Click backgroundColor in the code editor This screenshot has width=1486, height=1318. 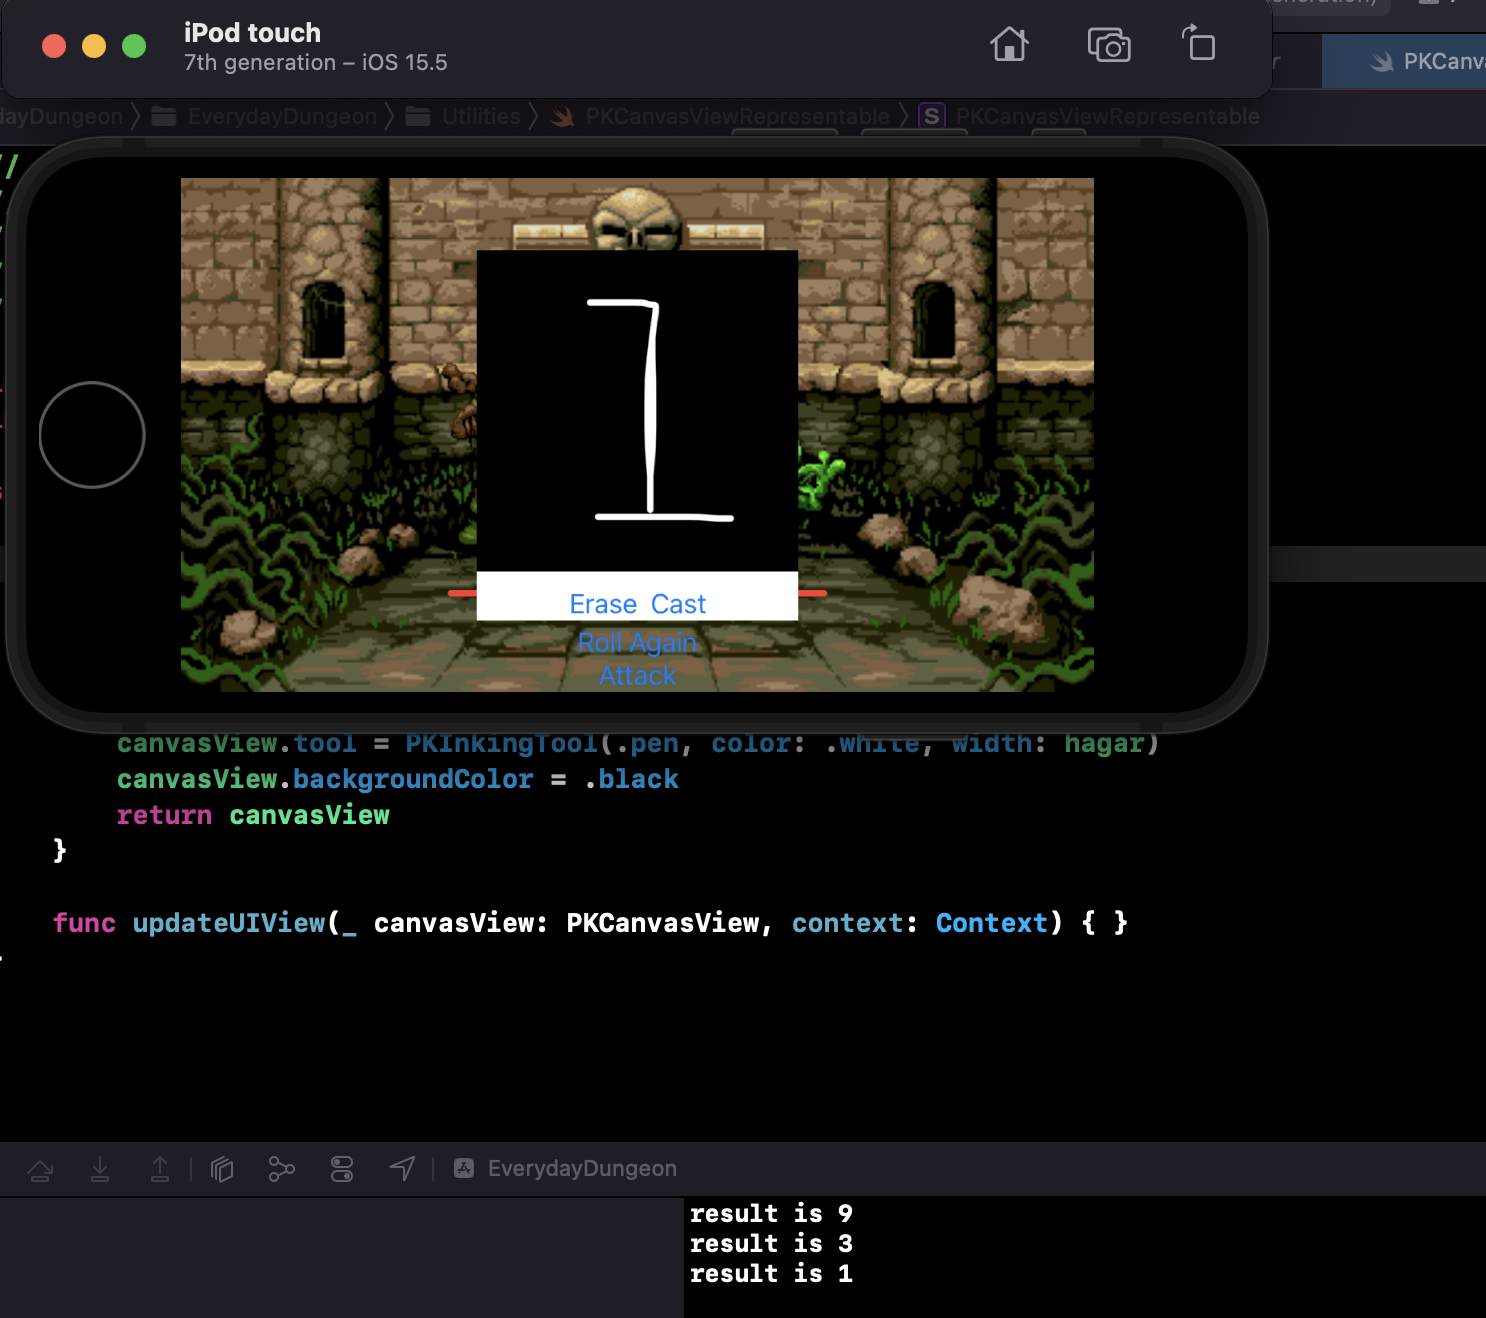[413, 780]
